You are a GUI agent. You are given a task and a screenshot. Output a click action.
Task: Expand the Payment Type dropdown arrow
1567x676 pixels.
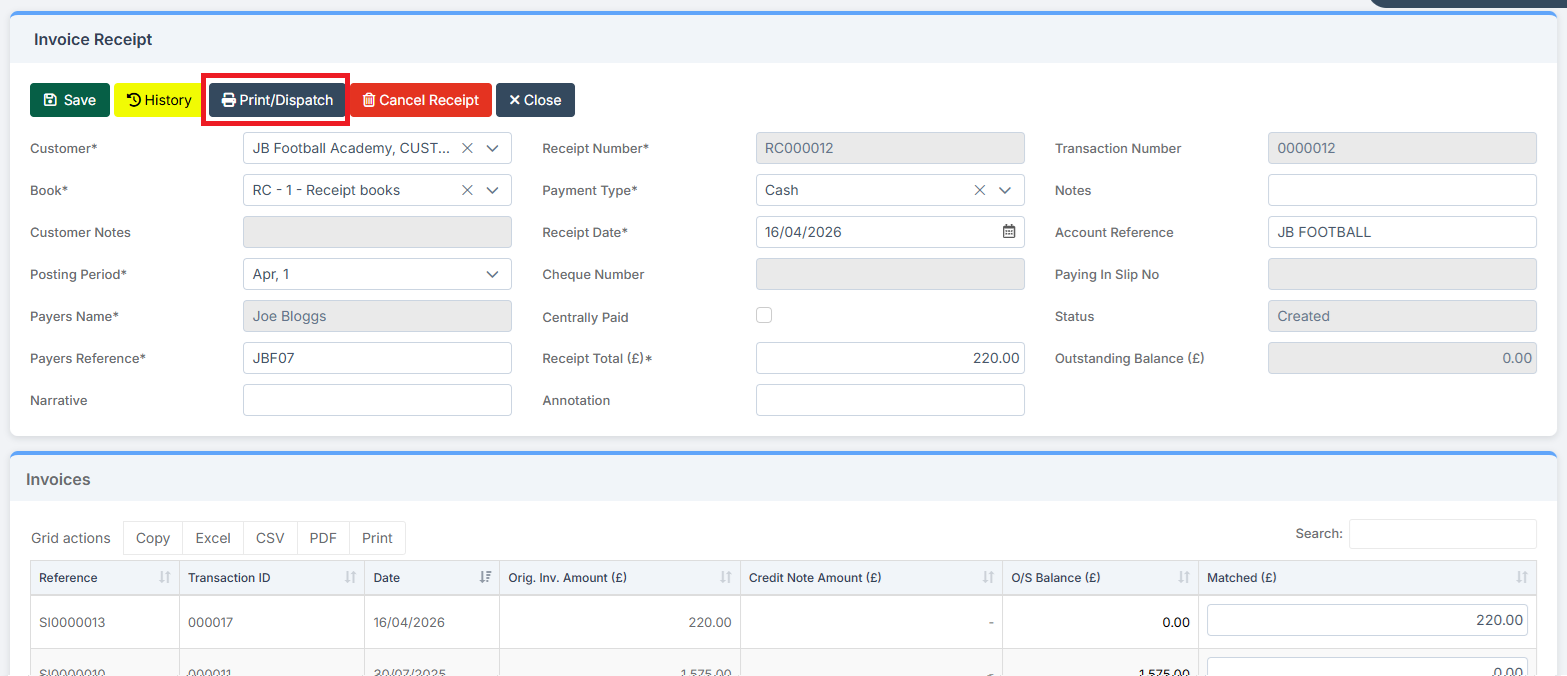tap(1005, 190)
